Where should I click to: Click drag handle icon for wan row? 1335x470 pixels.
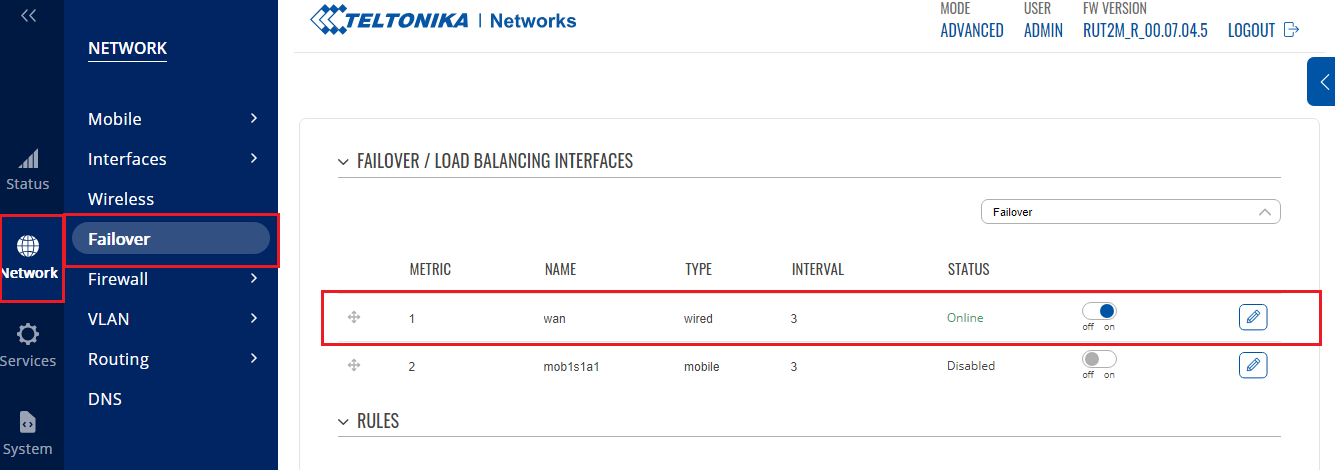[353, 318]
